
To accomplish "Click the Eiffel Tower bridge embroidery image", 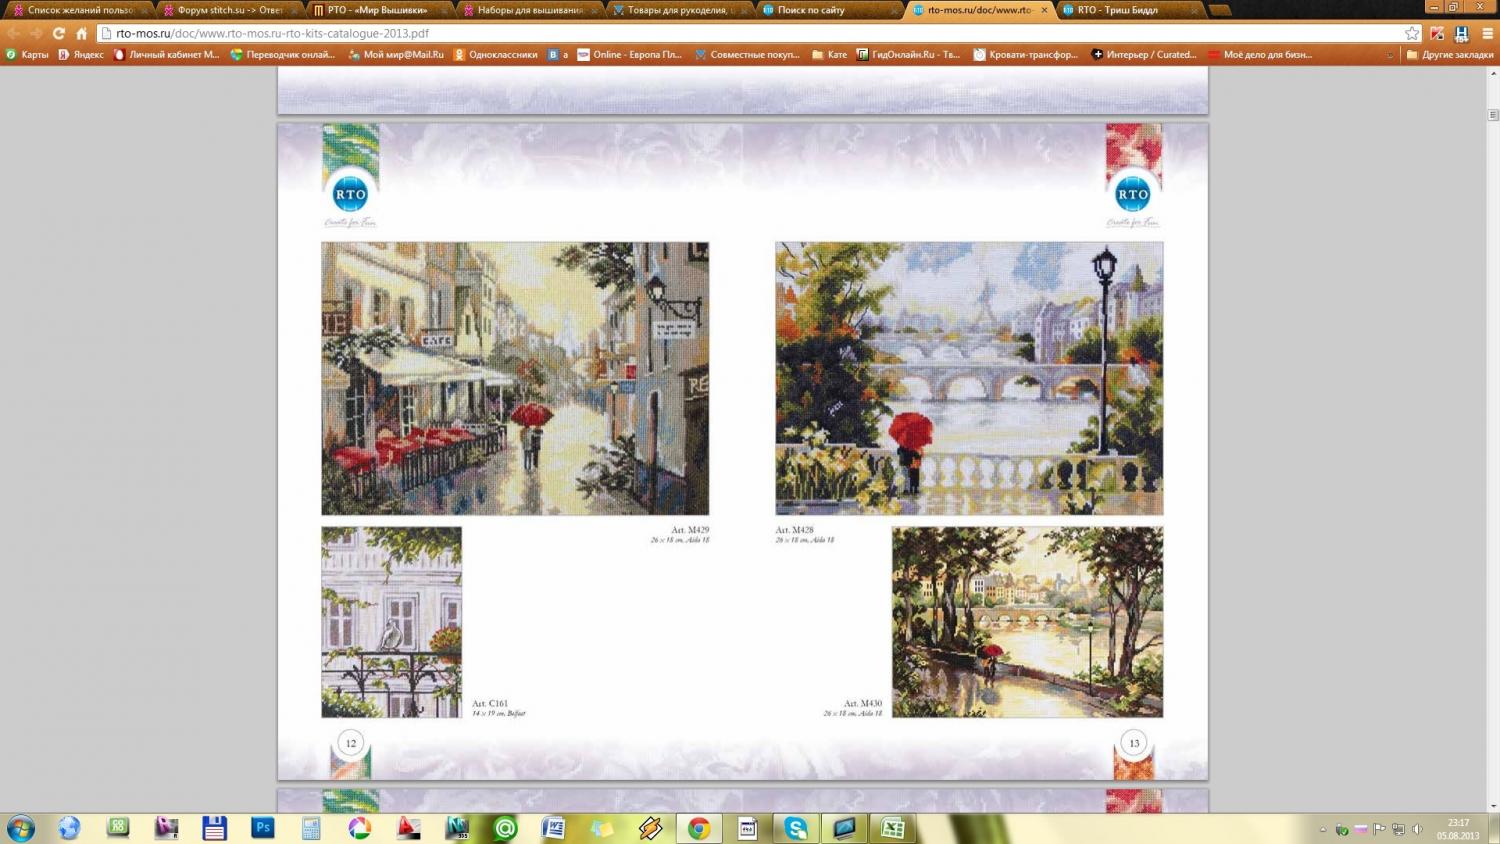I will [x=969, y=378].
